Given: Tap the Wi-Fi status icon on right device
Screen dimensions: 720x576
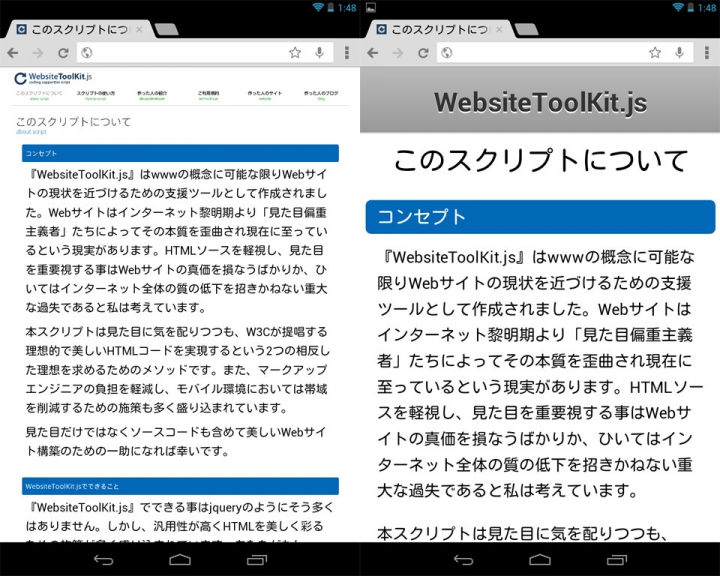Looking at the screenshot, I should (678, 7).
